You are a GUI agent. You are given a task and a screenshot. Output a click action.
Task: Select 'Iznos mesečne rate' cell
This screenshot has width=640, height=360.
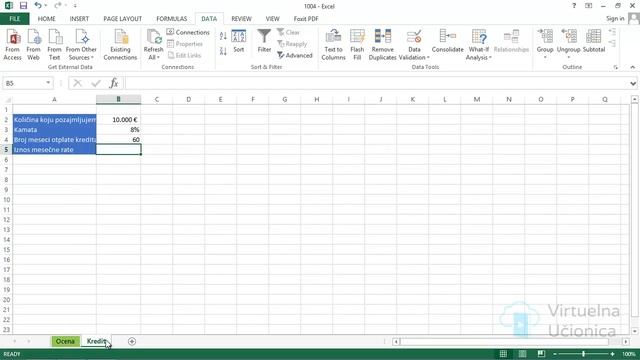click(54, 150)
